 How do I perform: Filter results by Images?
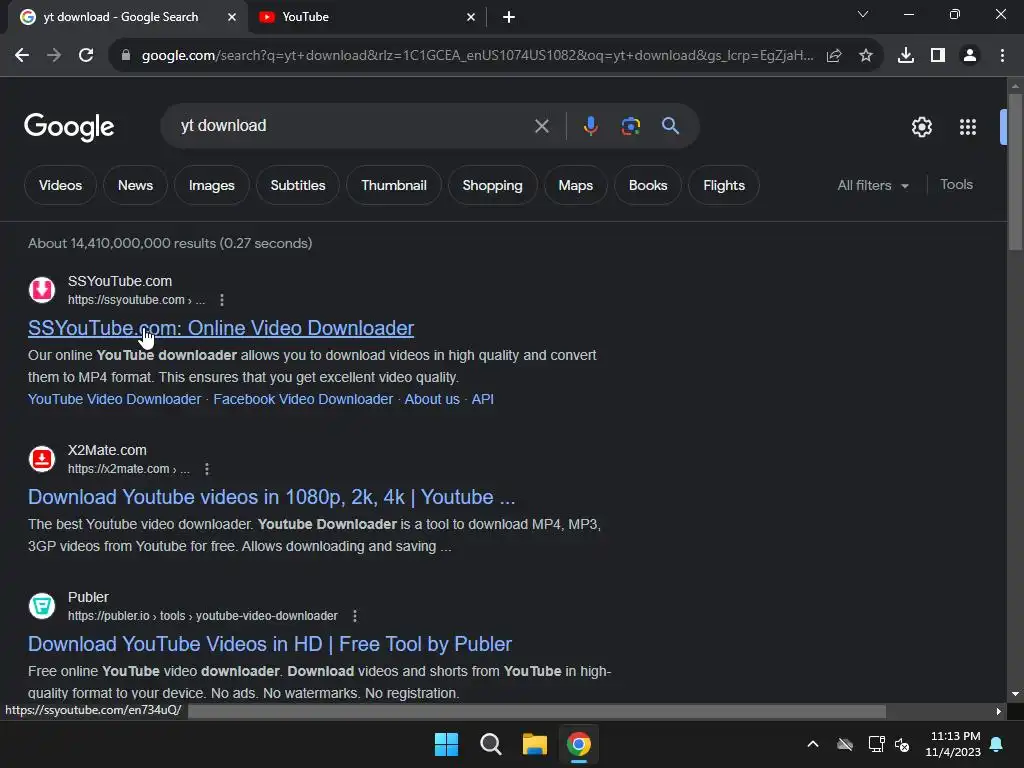pos(212,185)
